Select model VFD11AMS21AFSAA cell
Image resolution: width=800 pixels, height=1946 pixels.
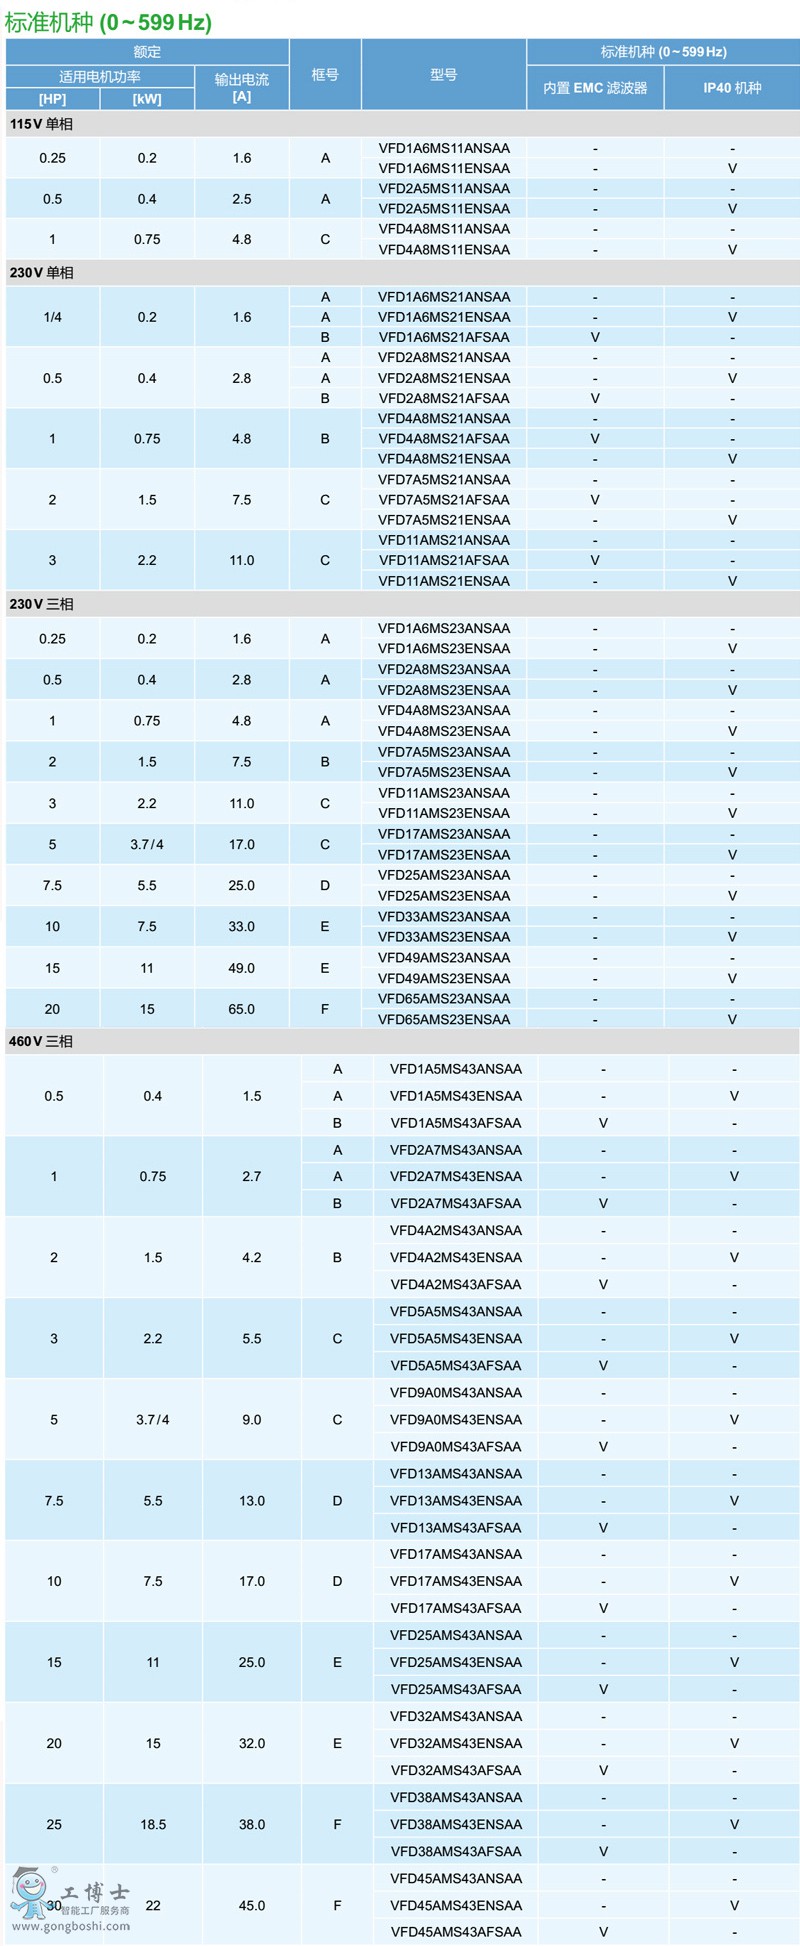point(444,560)
